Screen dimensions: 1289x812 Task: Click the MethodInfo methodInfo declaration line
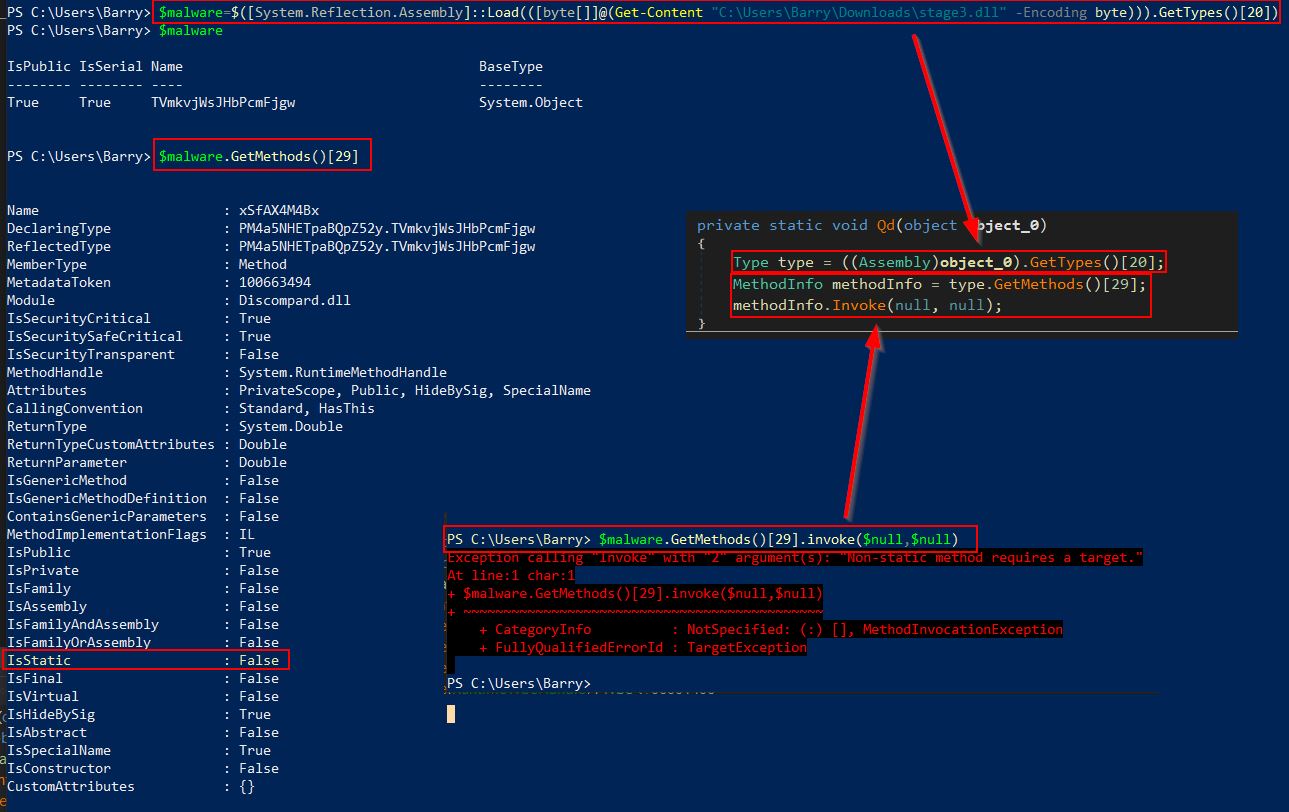[939, 284]
